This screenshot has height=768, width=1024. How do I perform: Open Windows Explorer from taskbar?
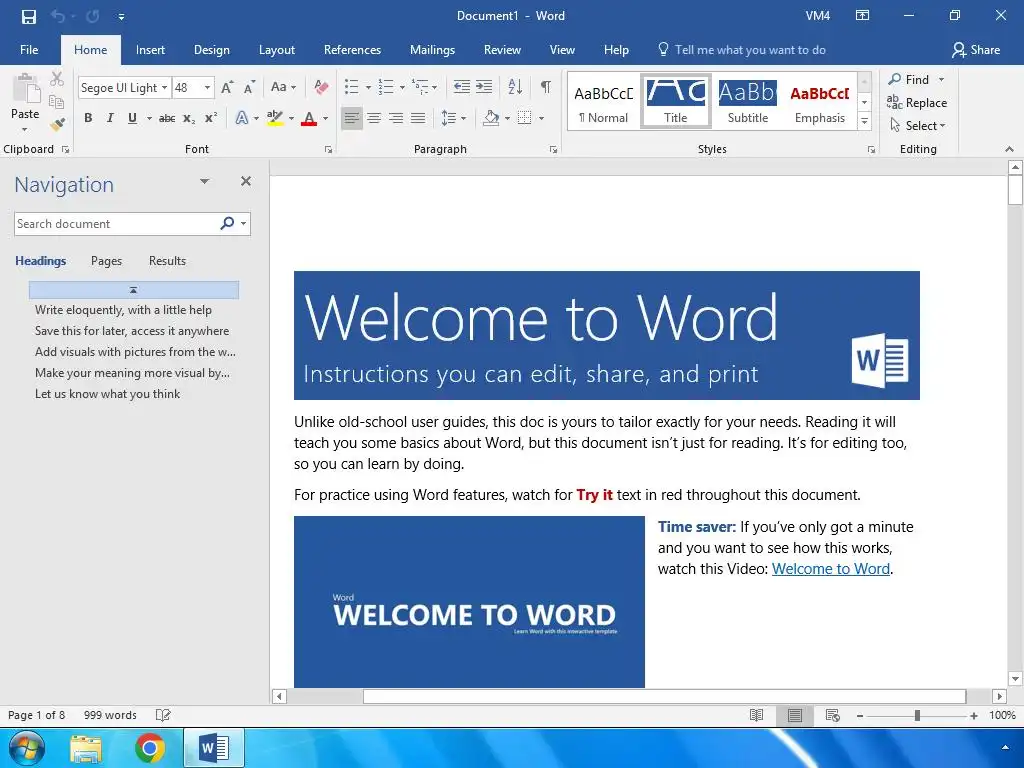coord(86,748)
